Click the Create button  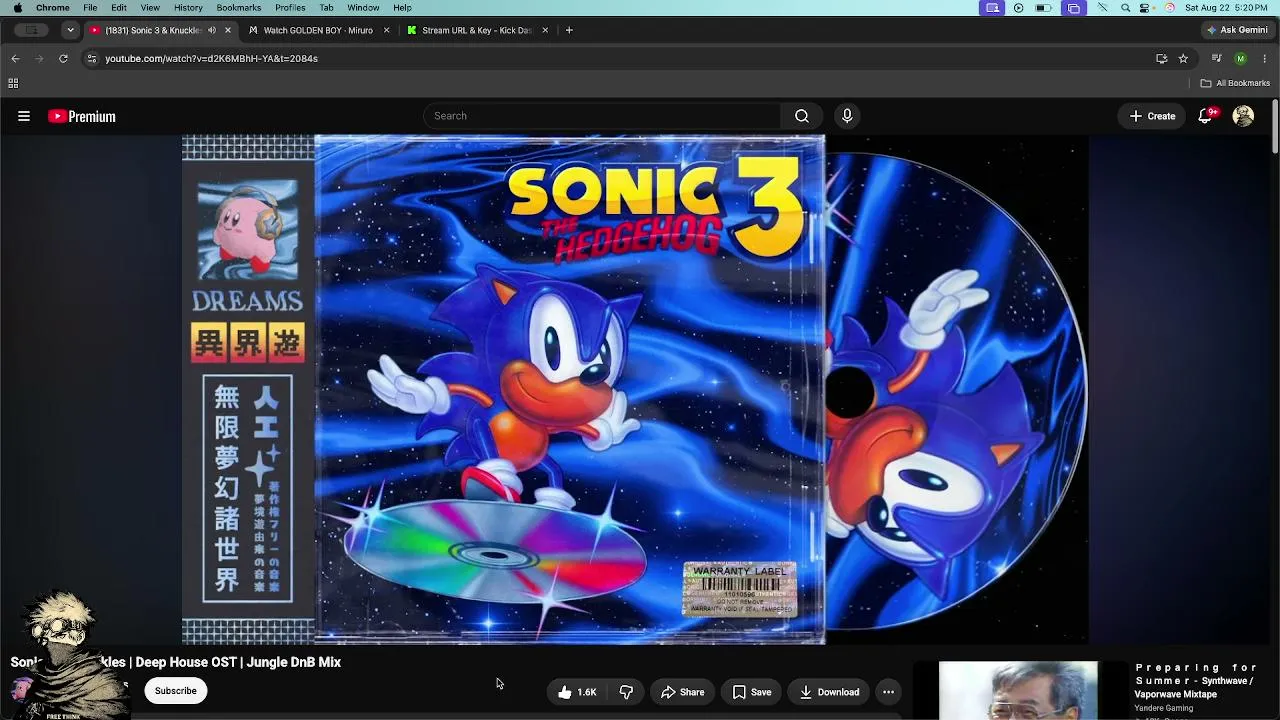click(1152, 116)
